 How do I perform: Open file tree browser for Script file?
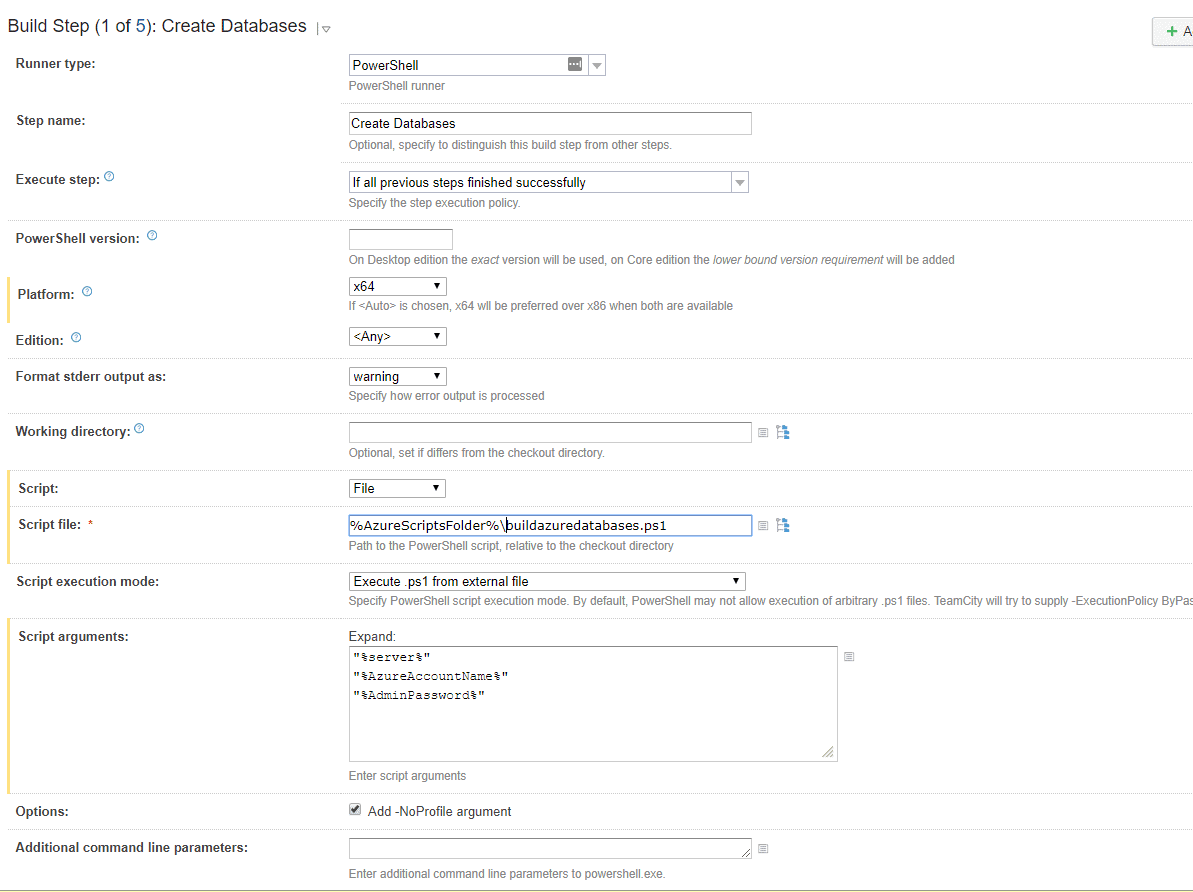click(x=782, y=525)
